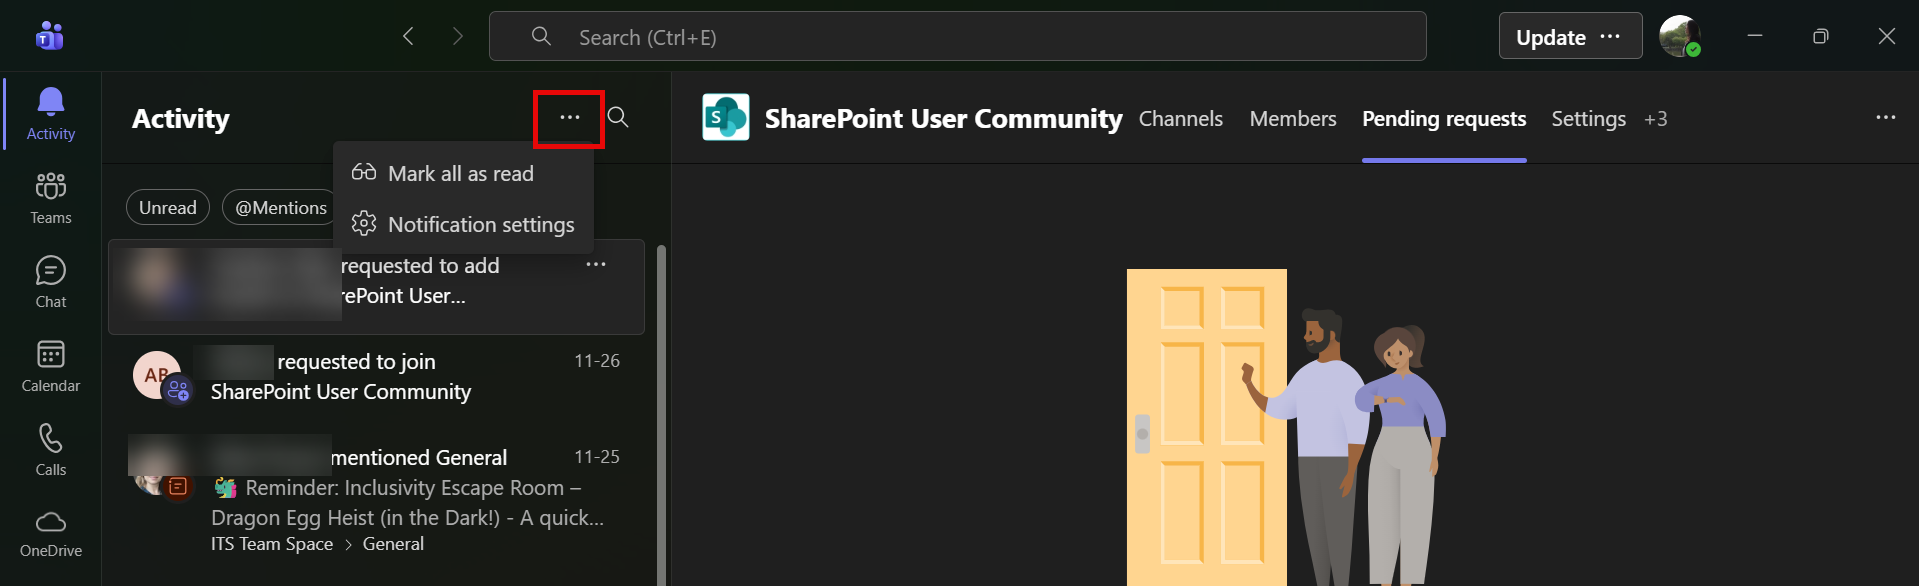
Task: Open more options on first notification
Action: click(596, 264)
